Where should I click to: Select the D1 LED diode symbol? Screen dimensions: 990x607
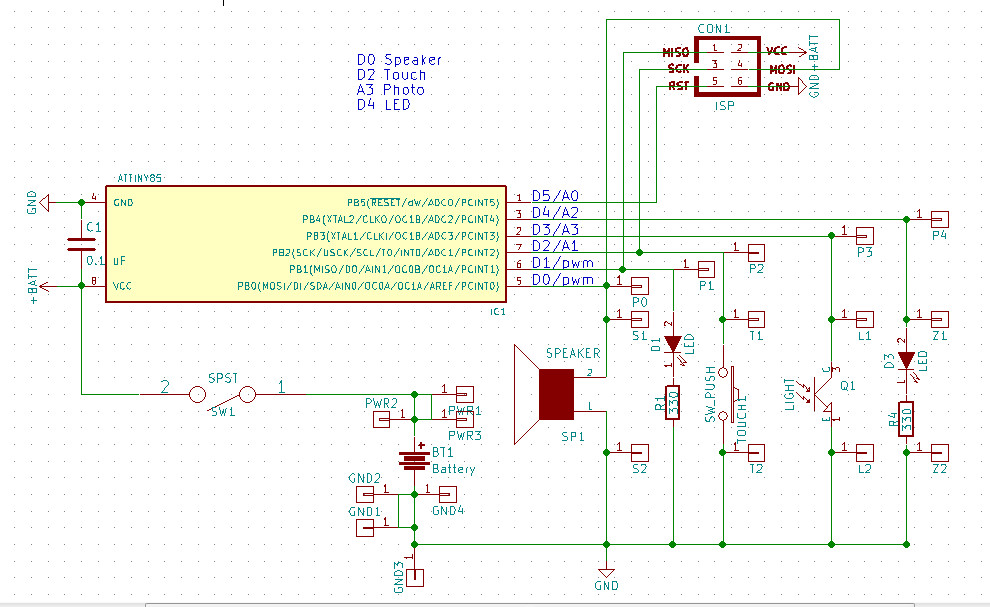(673, 344)
